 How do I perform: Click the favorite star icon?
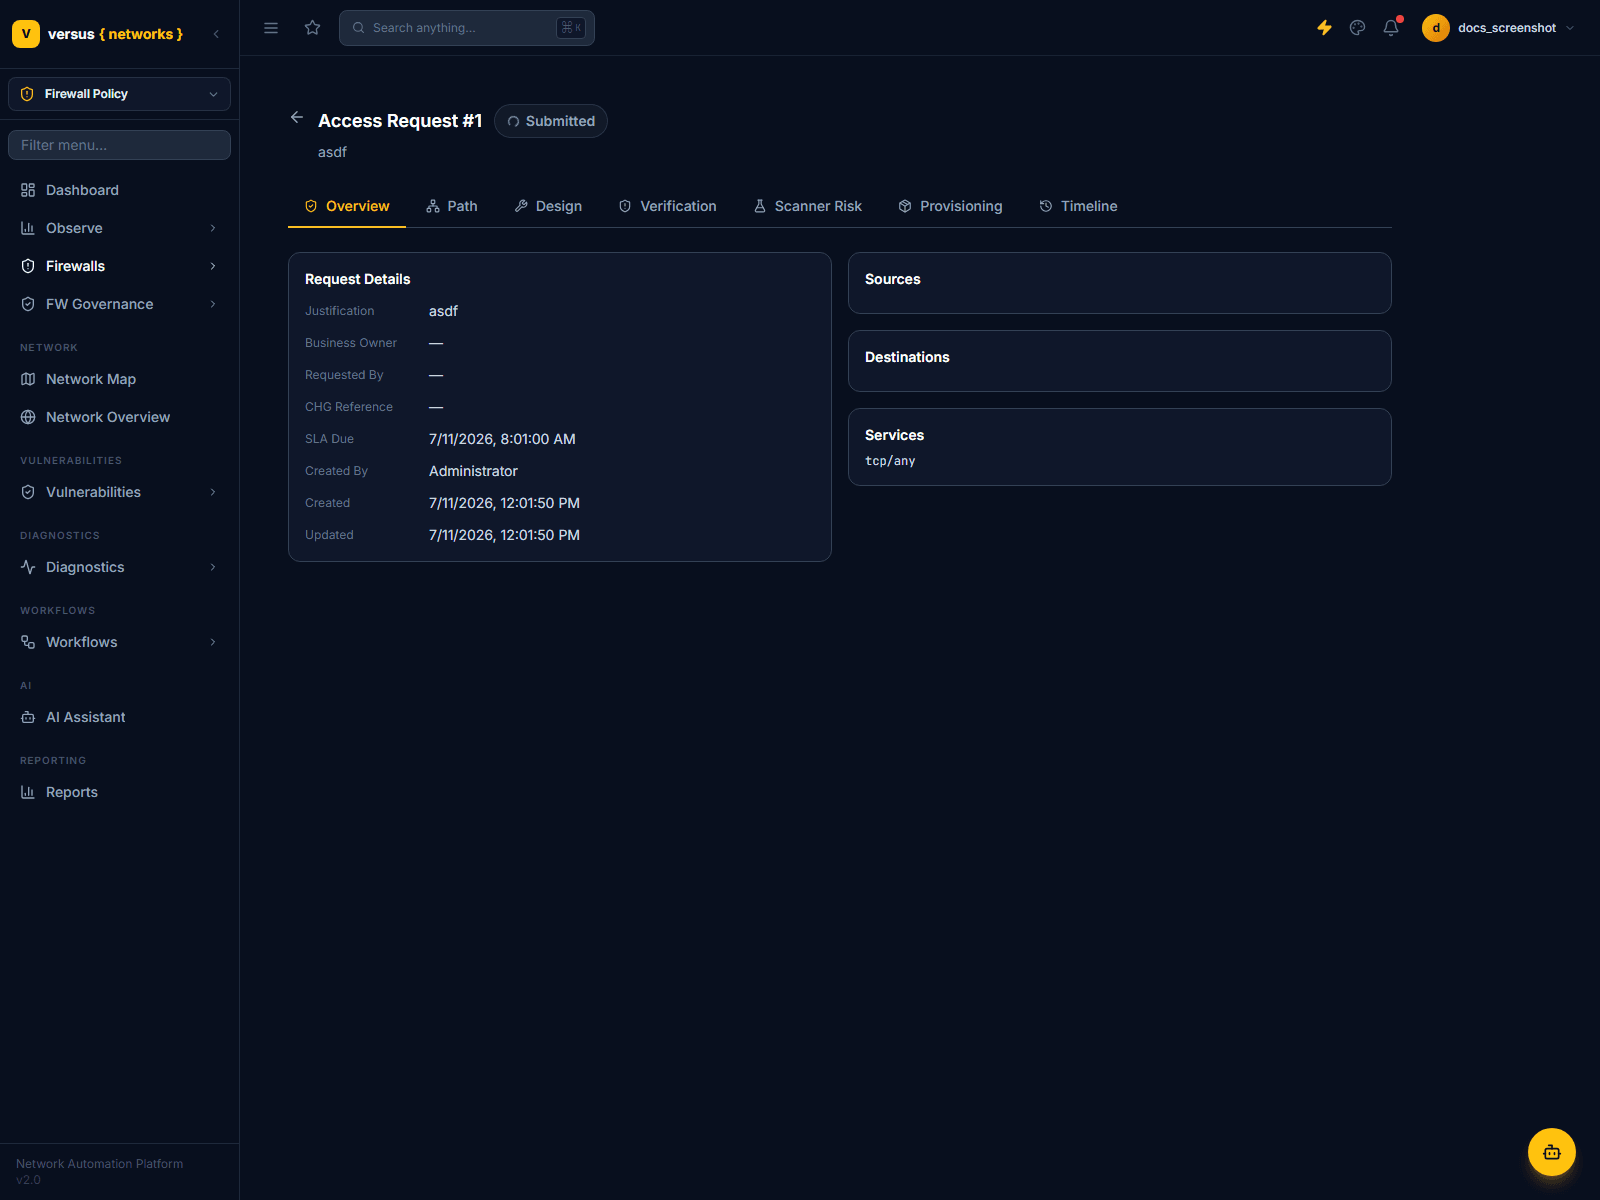pyautogui.click(x=313, y=28)
